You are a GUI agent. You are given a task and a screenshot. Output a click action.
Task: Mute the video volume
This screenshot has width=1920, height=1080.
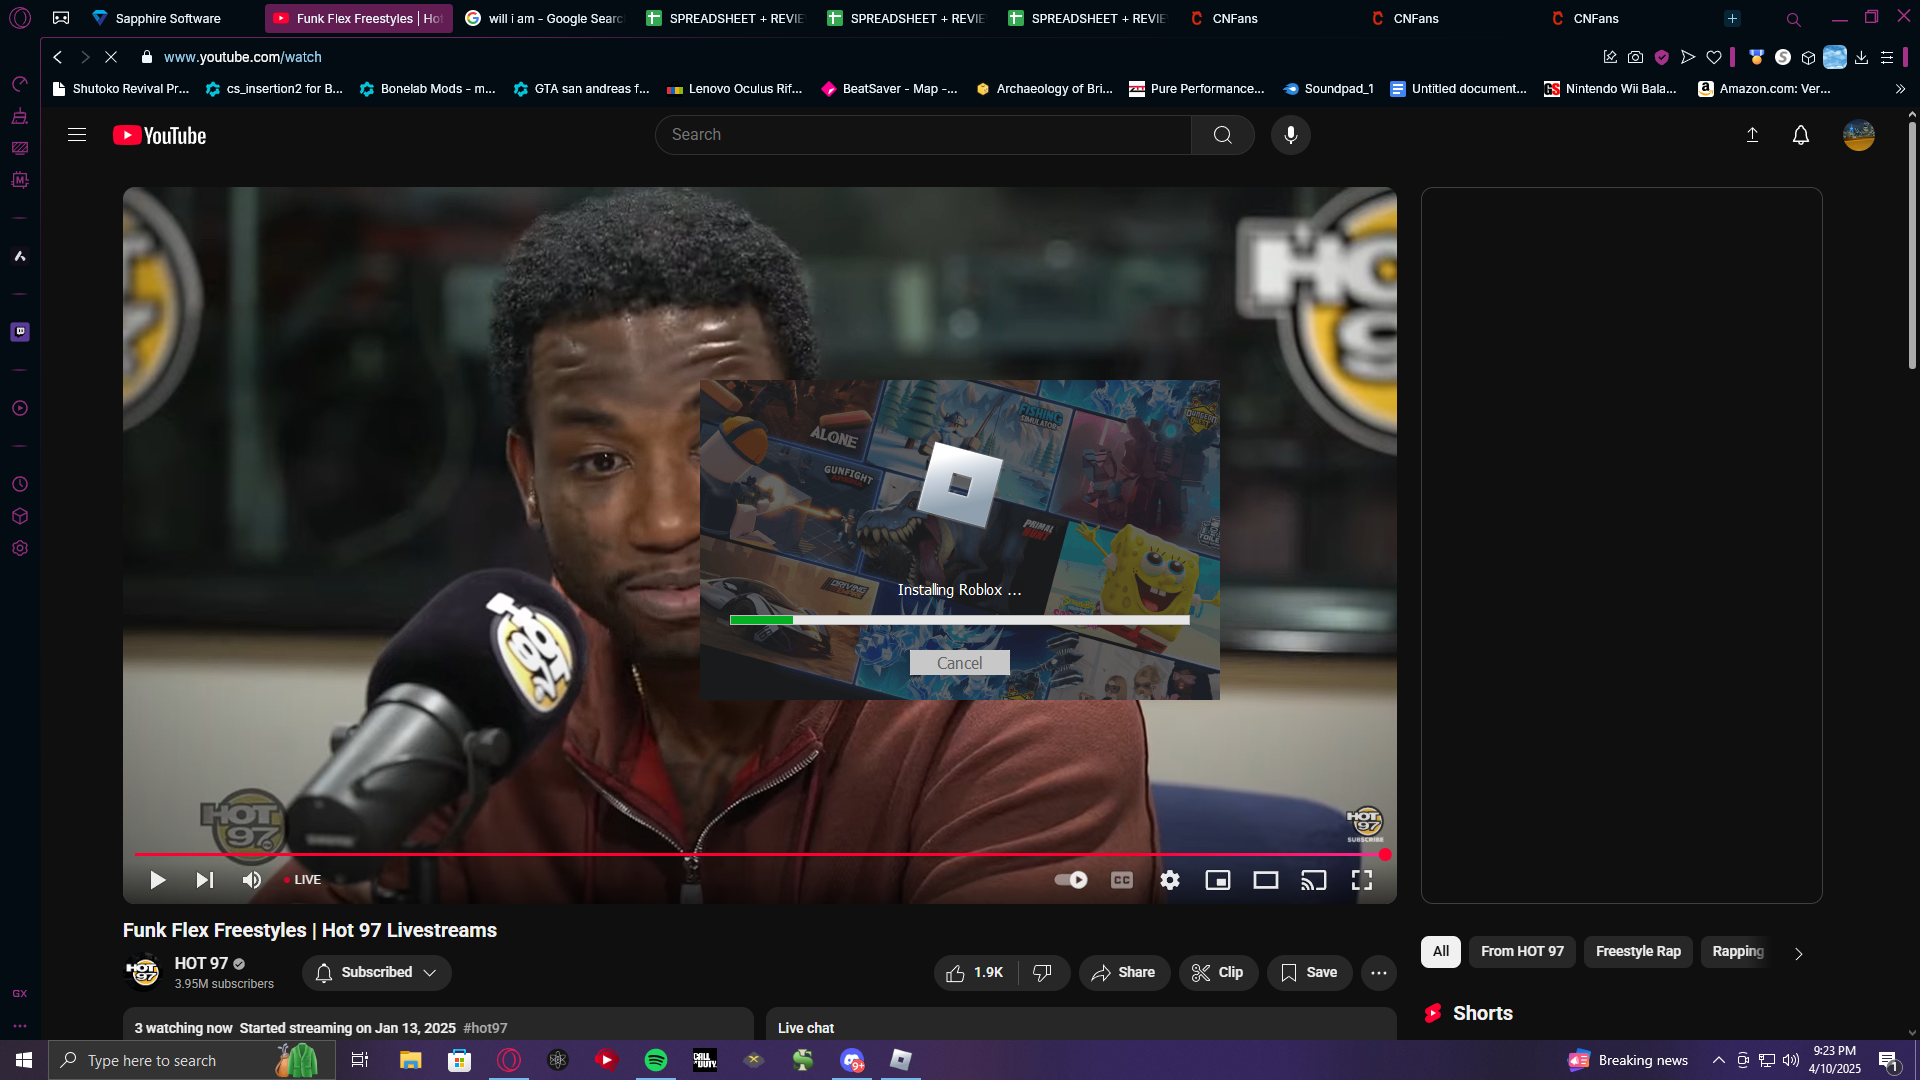[x=251, y=880]
